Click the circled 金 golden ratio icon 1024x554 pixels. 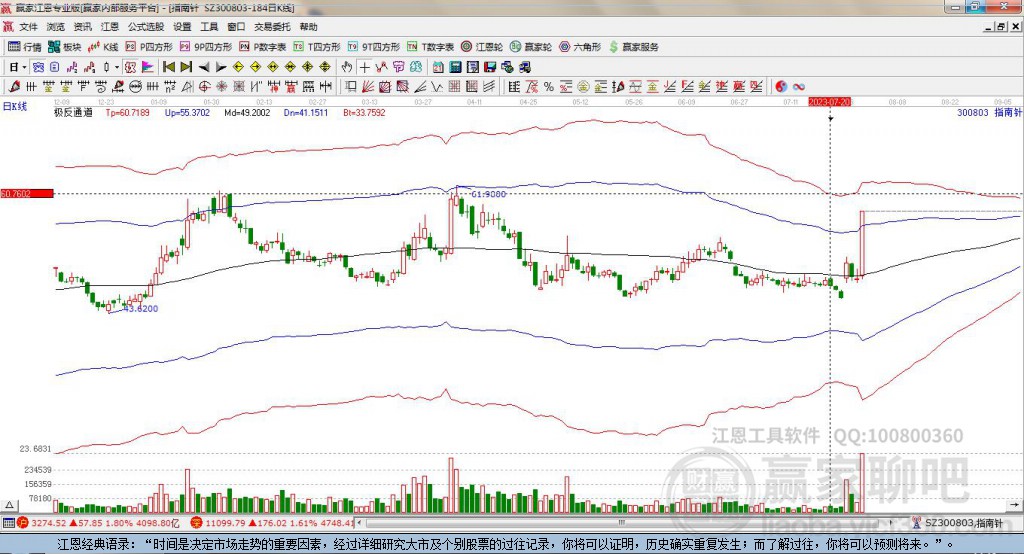coord(583,86)
